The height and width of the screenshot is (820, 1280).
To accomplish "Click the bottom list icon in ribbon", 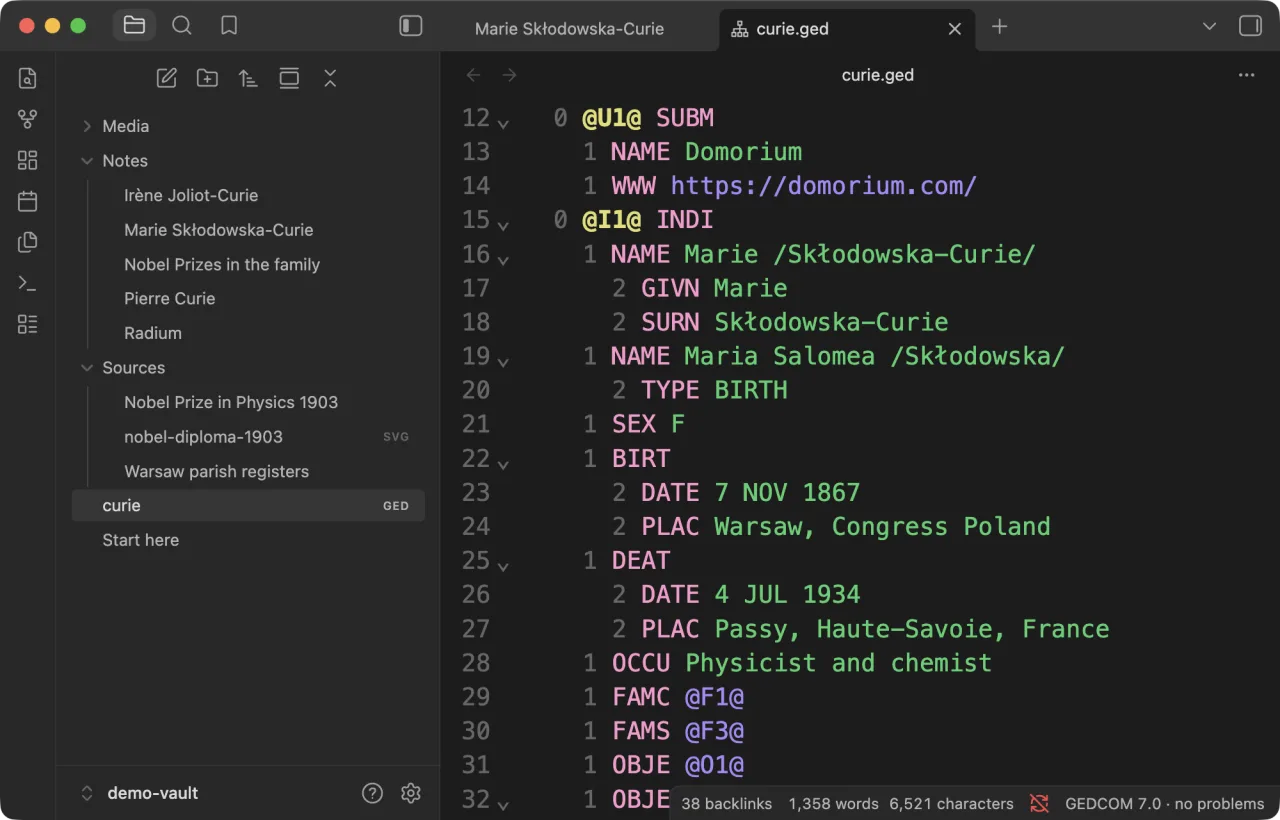I will click(28, 324).
